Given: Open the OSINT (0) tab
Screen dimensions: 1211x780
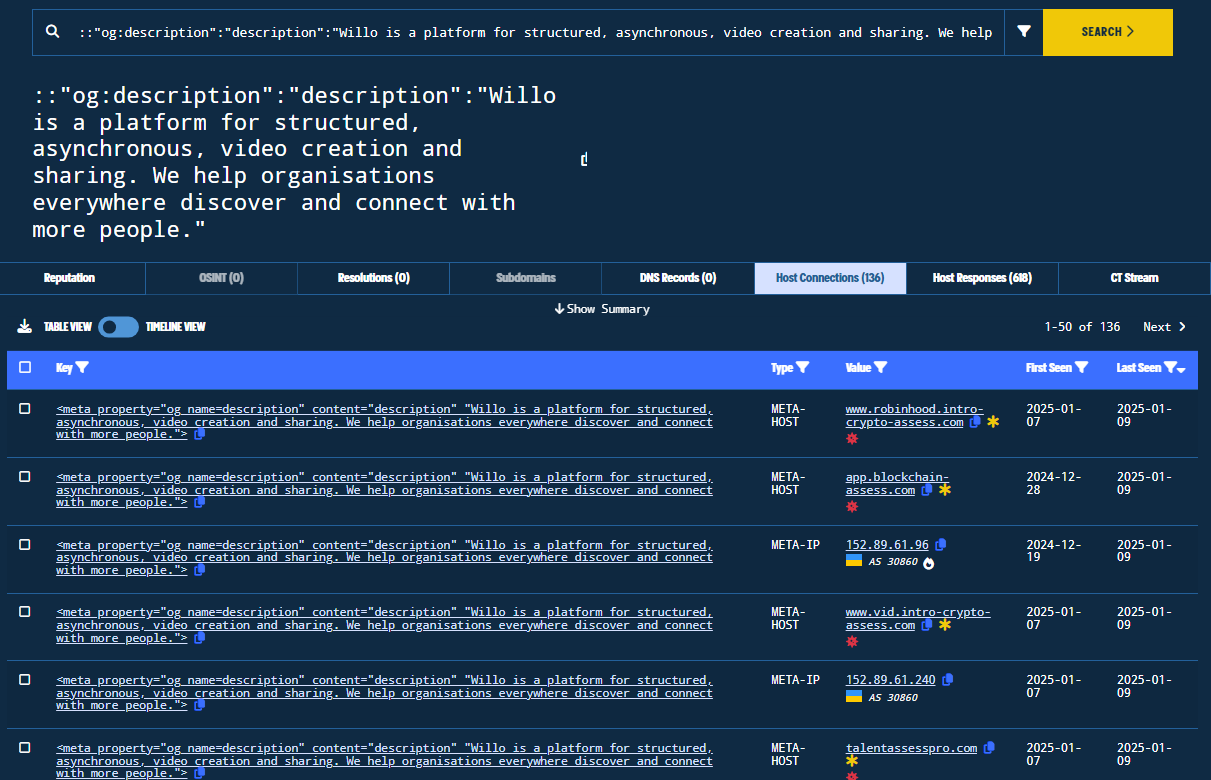Looking at the screenshot, I should (221, 278).
